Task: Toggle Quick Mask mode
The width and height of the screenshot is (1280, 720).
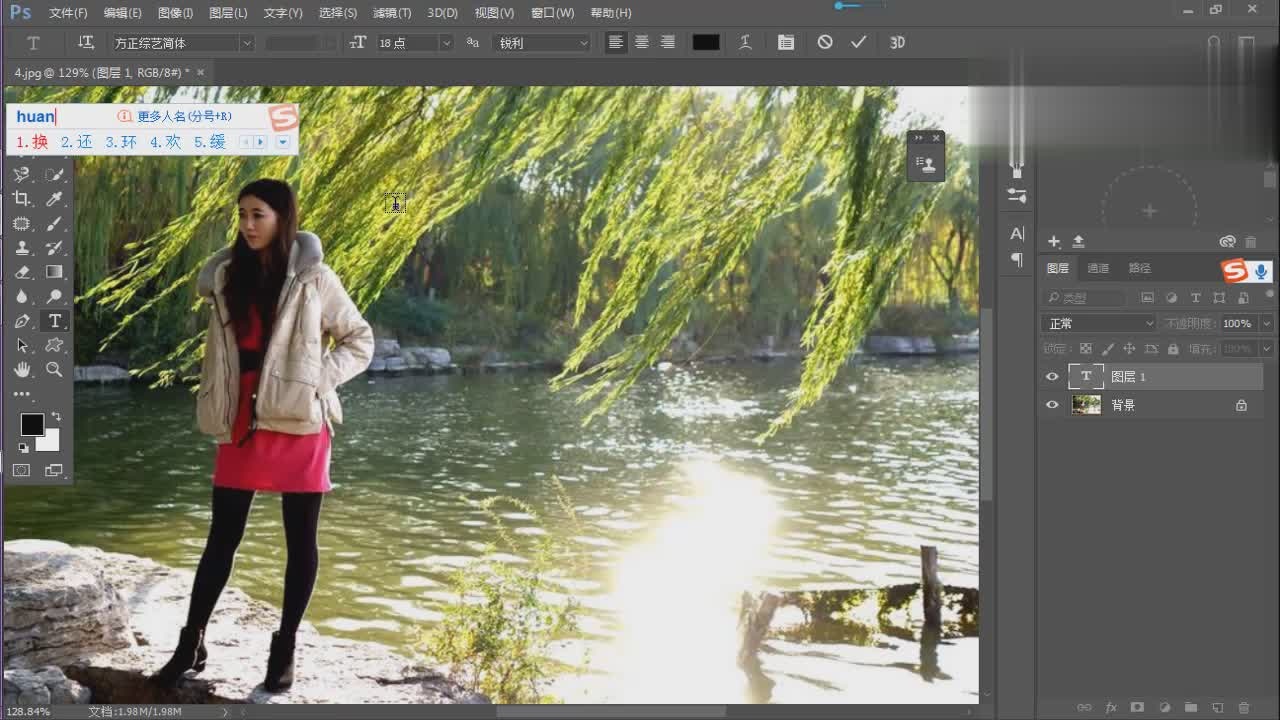Action: click(22, 470)
